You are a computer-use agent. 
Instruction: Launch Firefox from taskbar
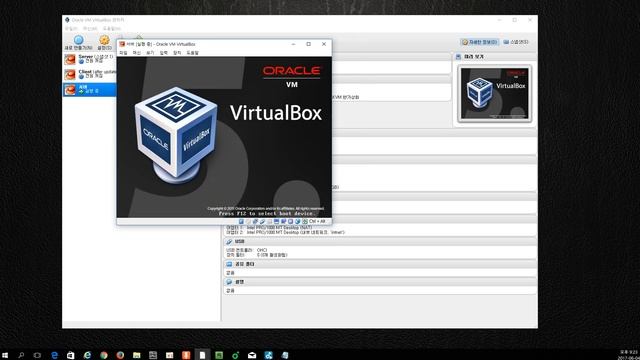coord(120,355)
